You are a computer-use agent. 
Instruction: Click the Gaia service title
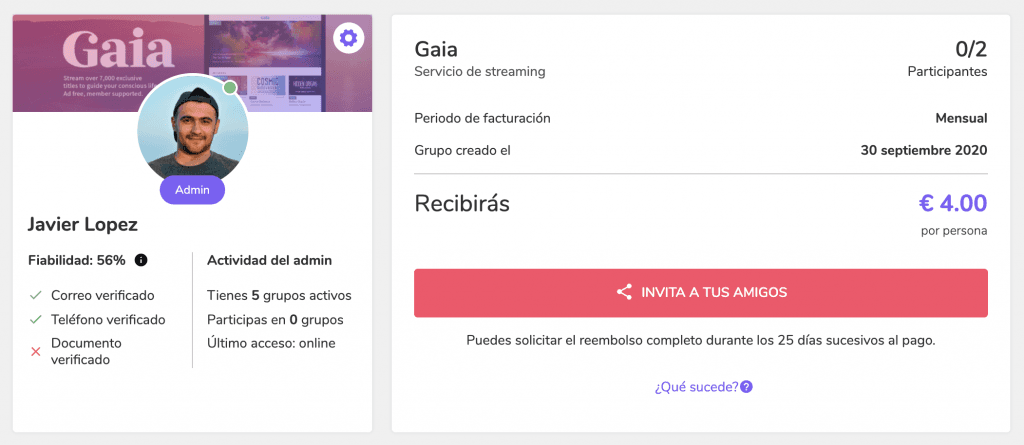coord(436,50)
